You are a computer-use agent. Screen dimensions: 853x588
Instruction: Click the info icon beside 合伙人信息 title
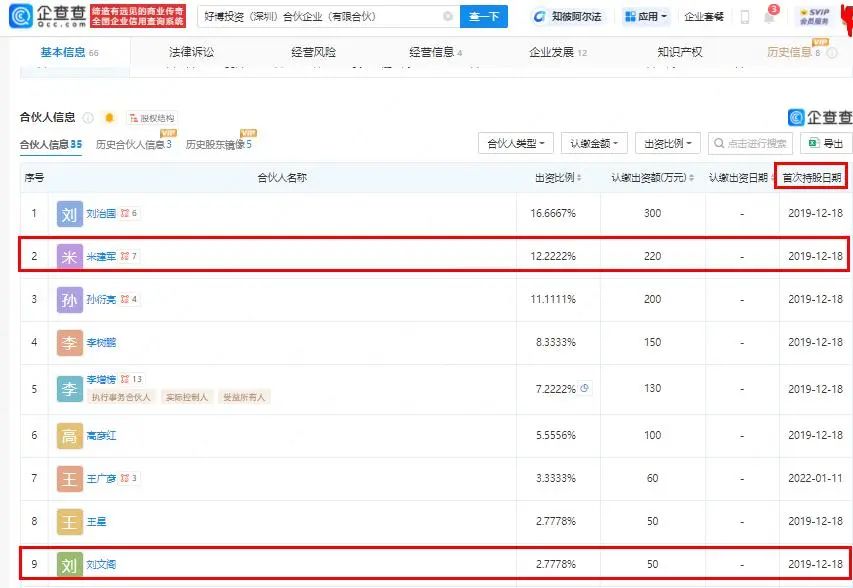88,117
